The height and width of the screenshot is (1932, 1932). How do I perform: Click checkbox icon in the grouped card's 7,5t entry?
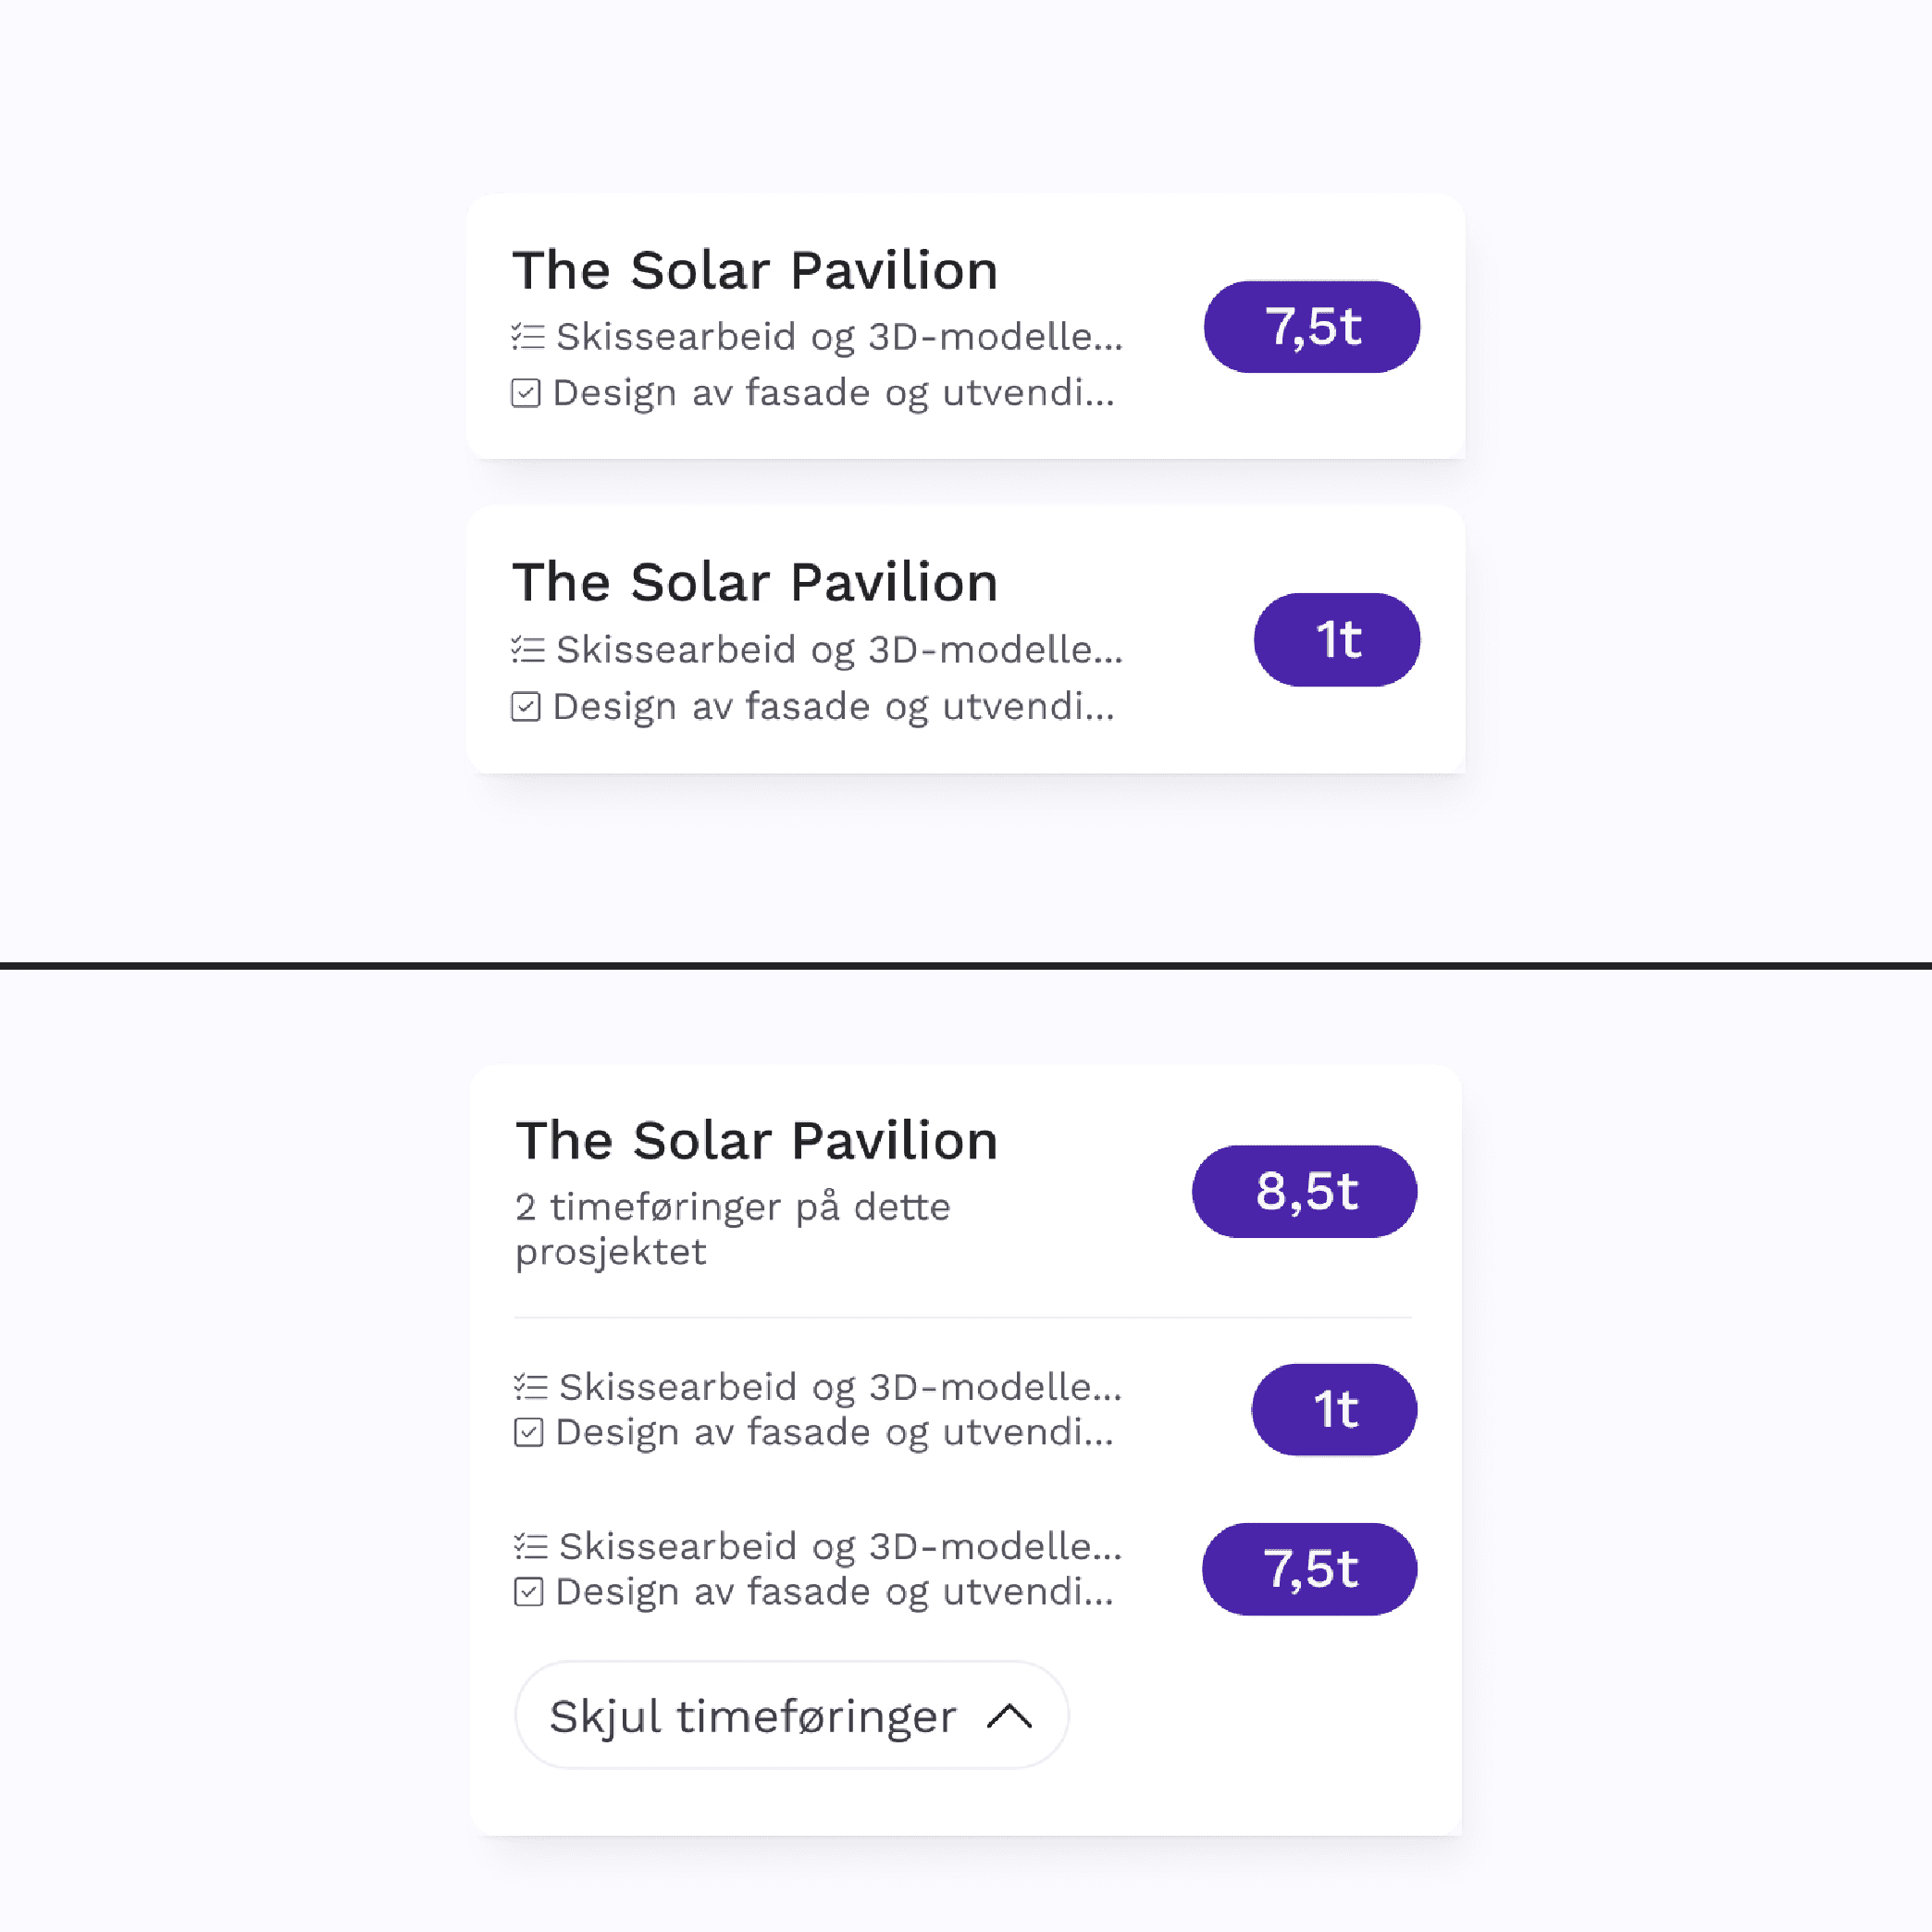[529, 1591]
